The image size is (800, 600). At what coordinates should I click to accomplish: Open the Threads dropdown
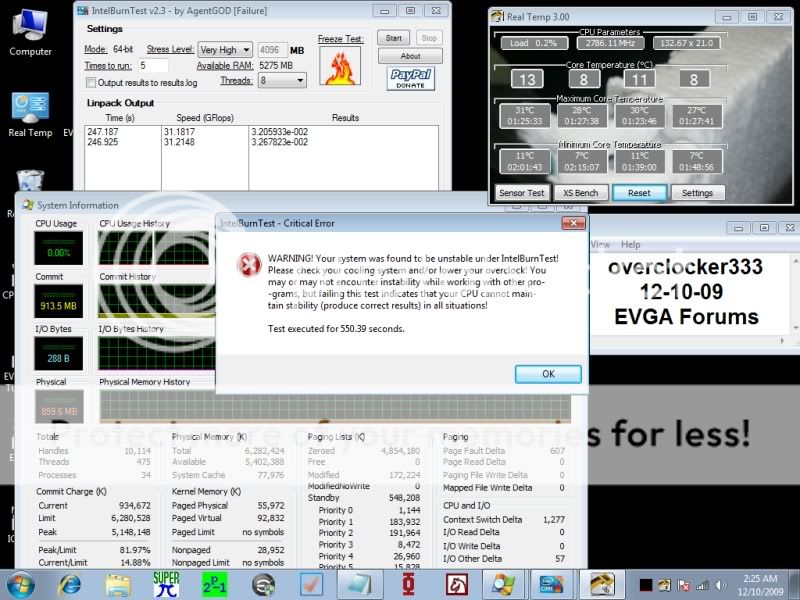coord(282,80)
